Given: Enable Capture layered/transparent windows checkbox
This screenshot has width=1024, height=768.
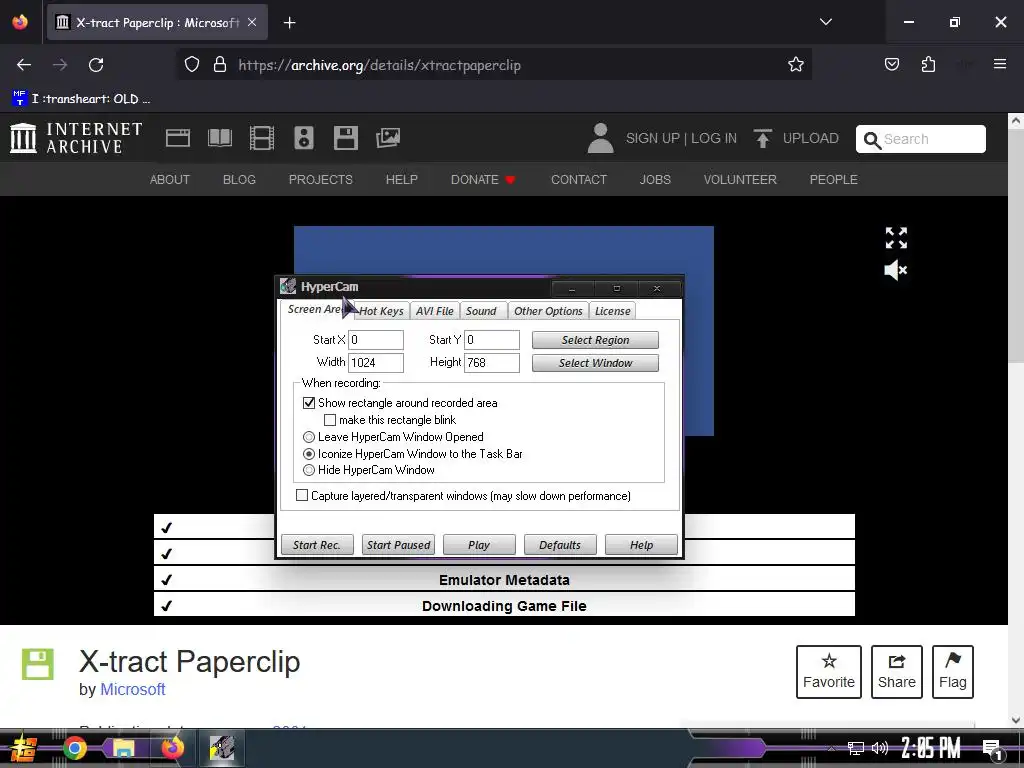Looking at the screenshot, I should click(x=302, y=496).
